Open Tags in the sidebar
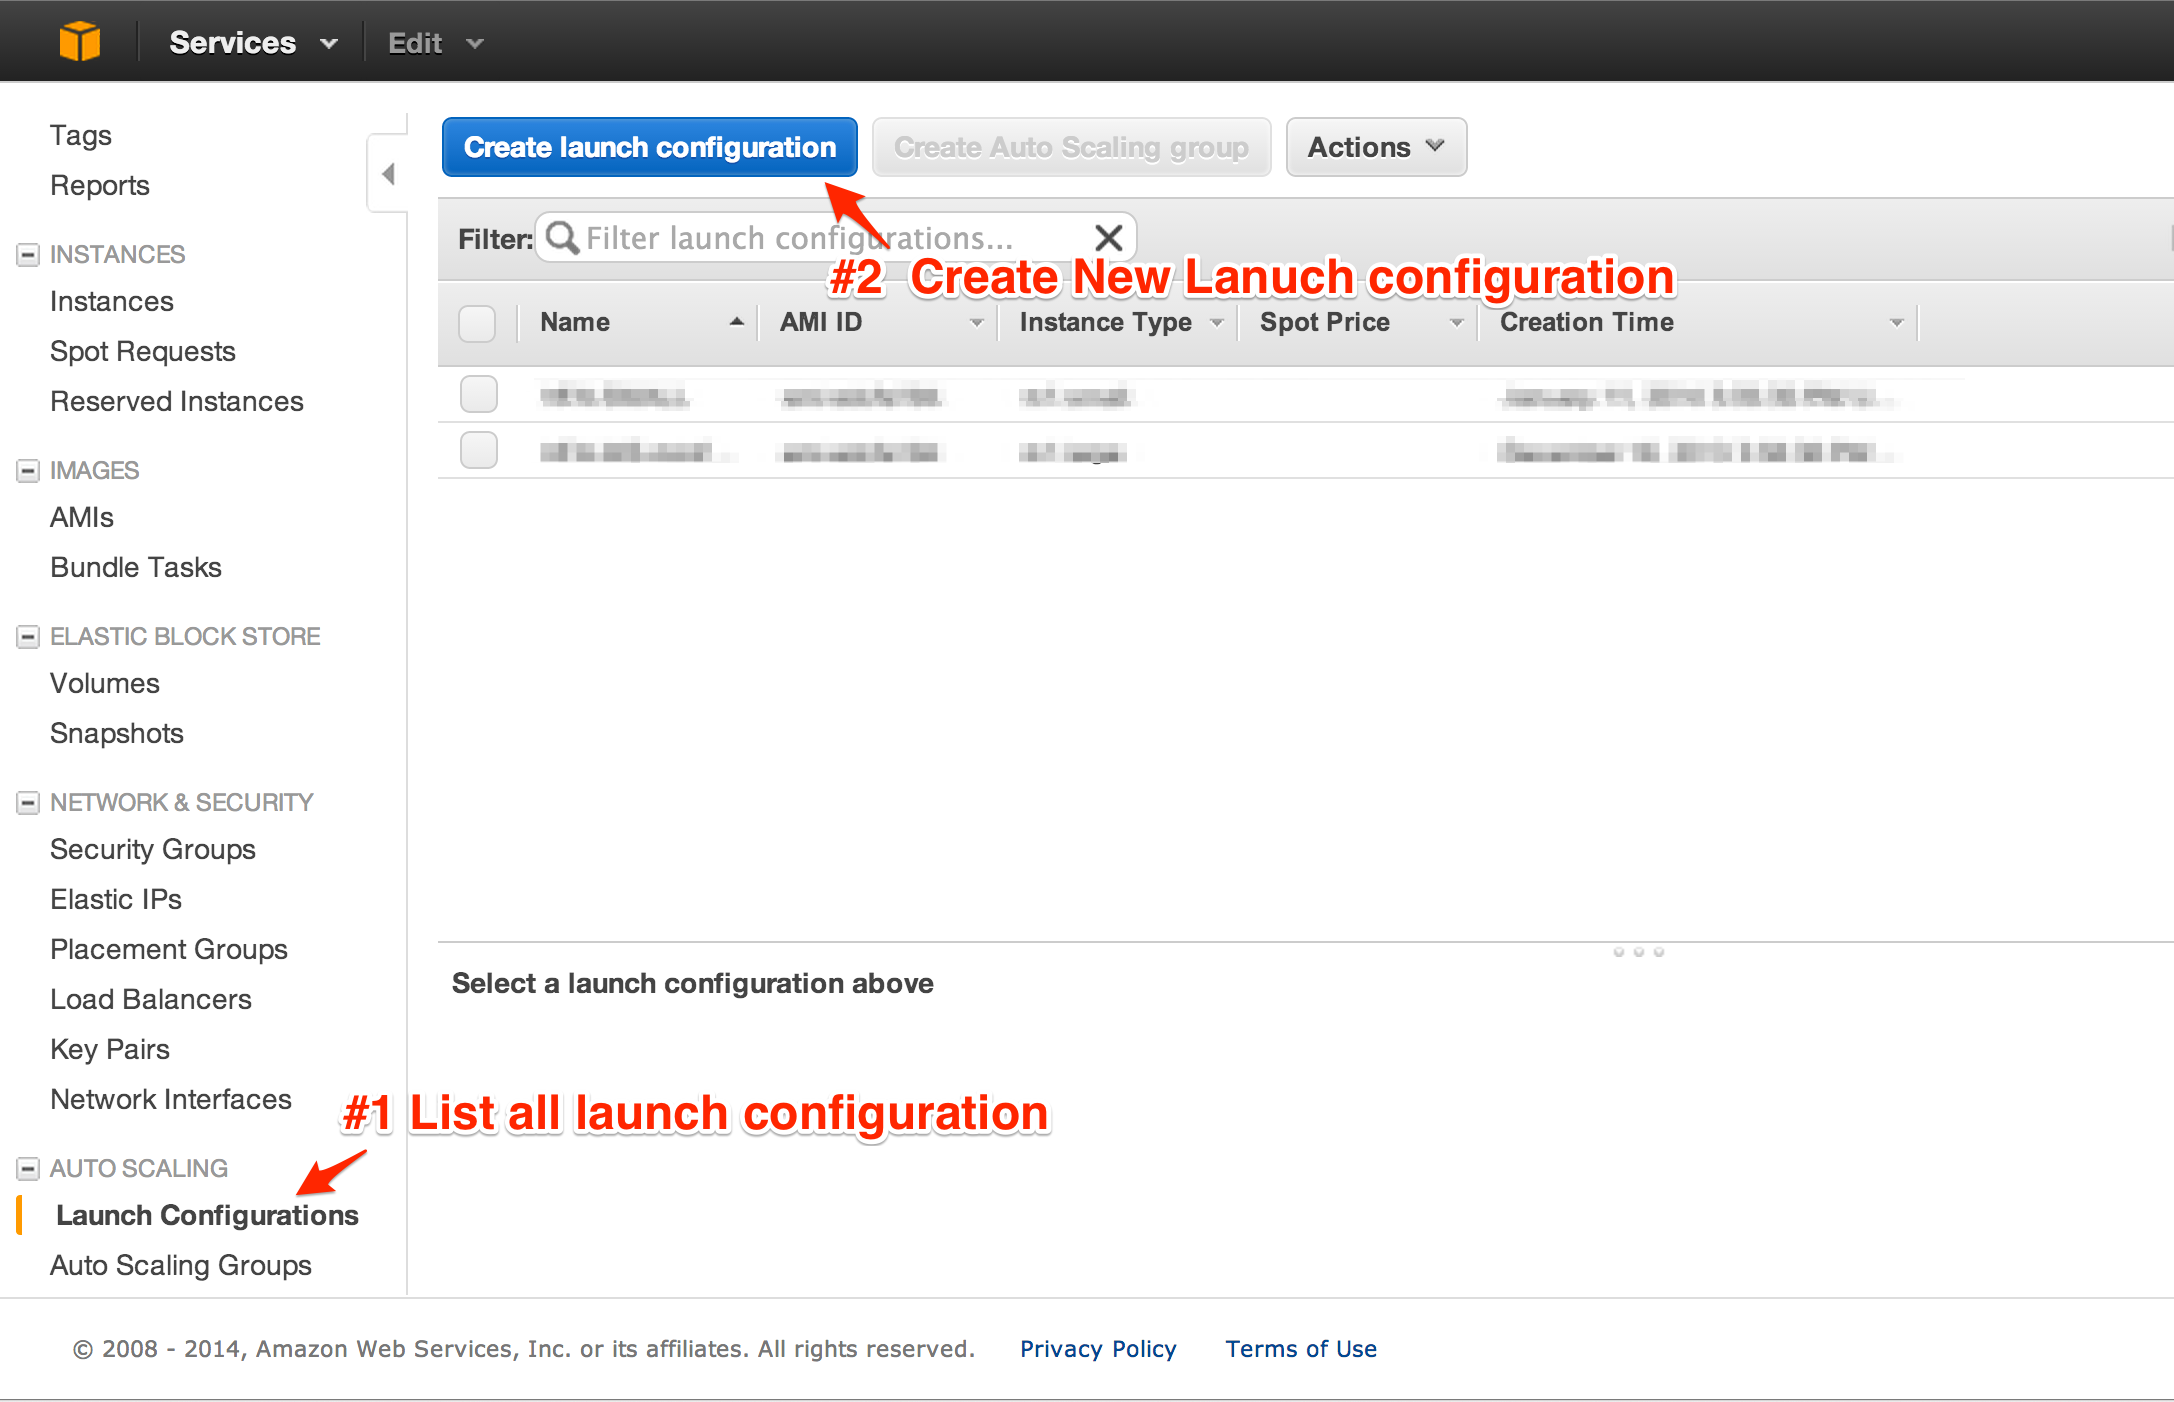This screenshot has height=1402, width=2174. [x=81, y=135]
